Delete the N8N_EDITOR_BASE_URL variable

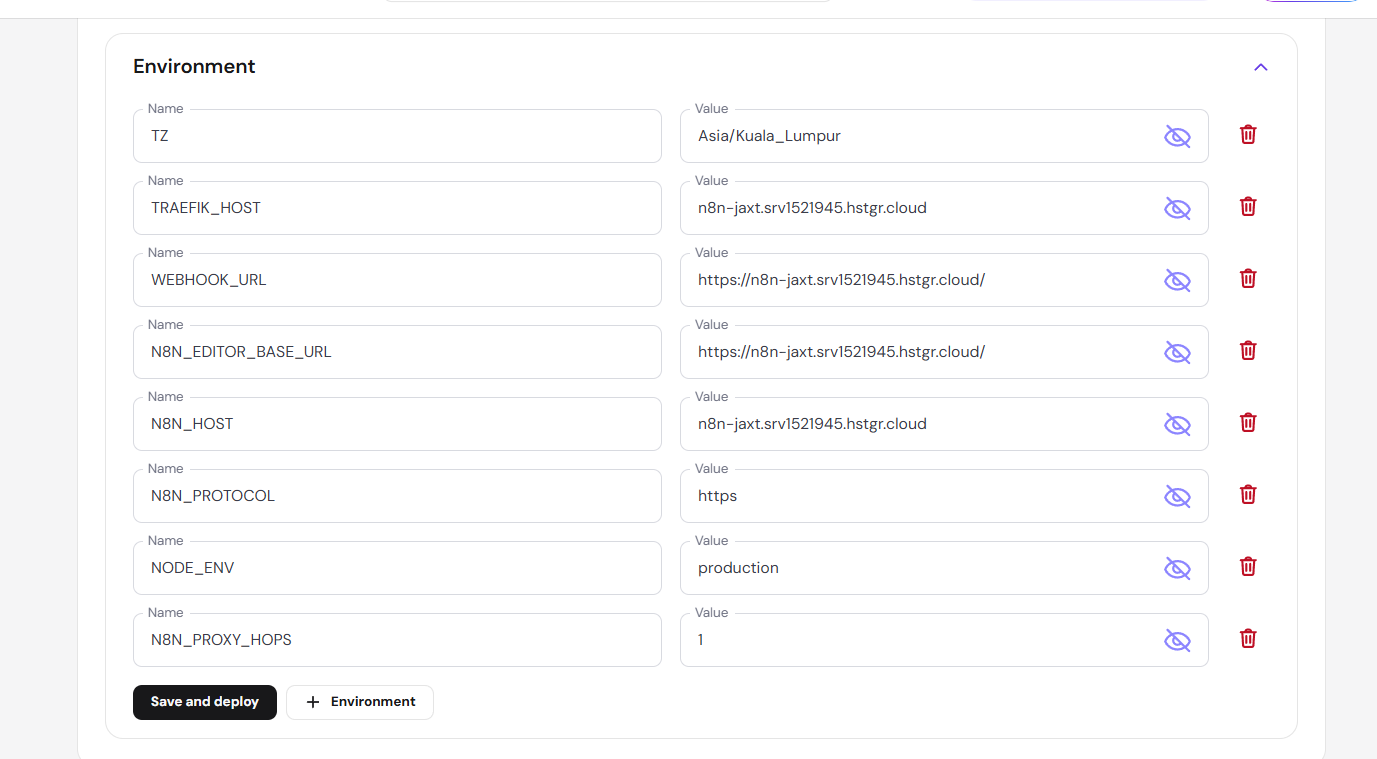[1248, 351]
